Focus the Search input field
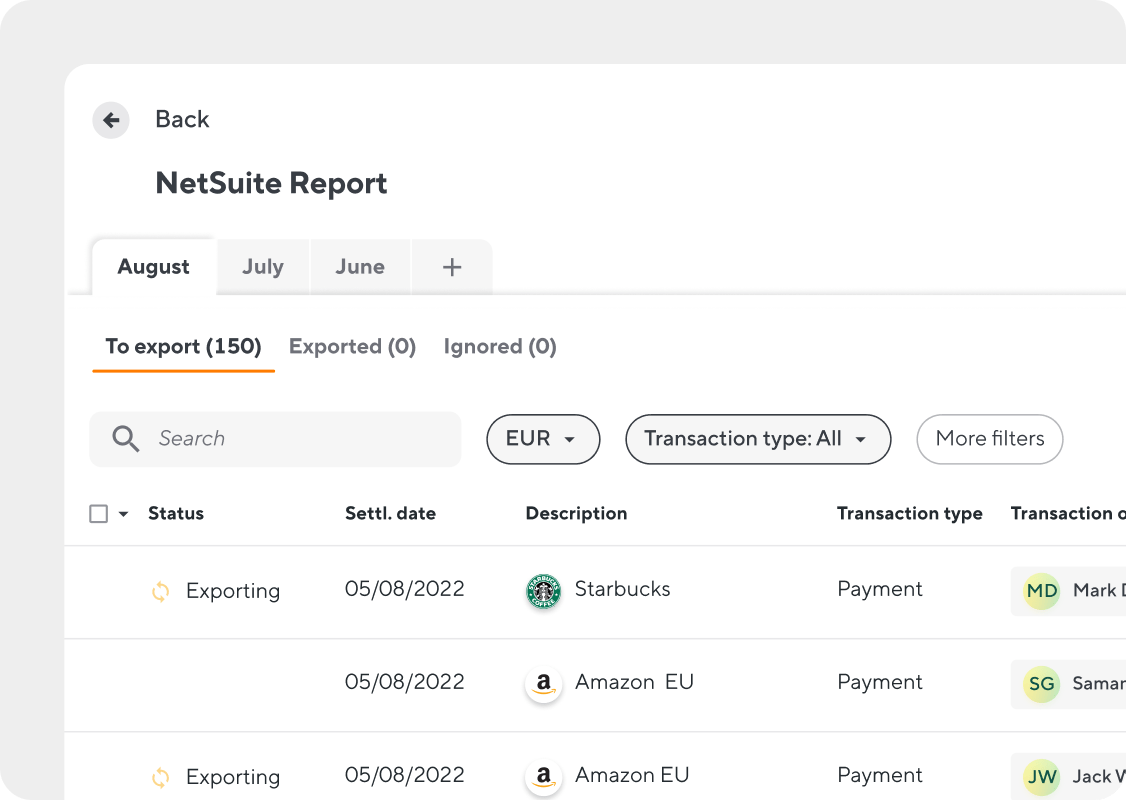This screenshot has height=800, width=1126. [x=275, y=439]
